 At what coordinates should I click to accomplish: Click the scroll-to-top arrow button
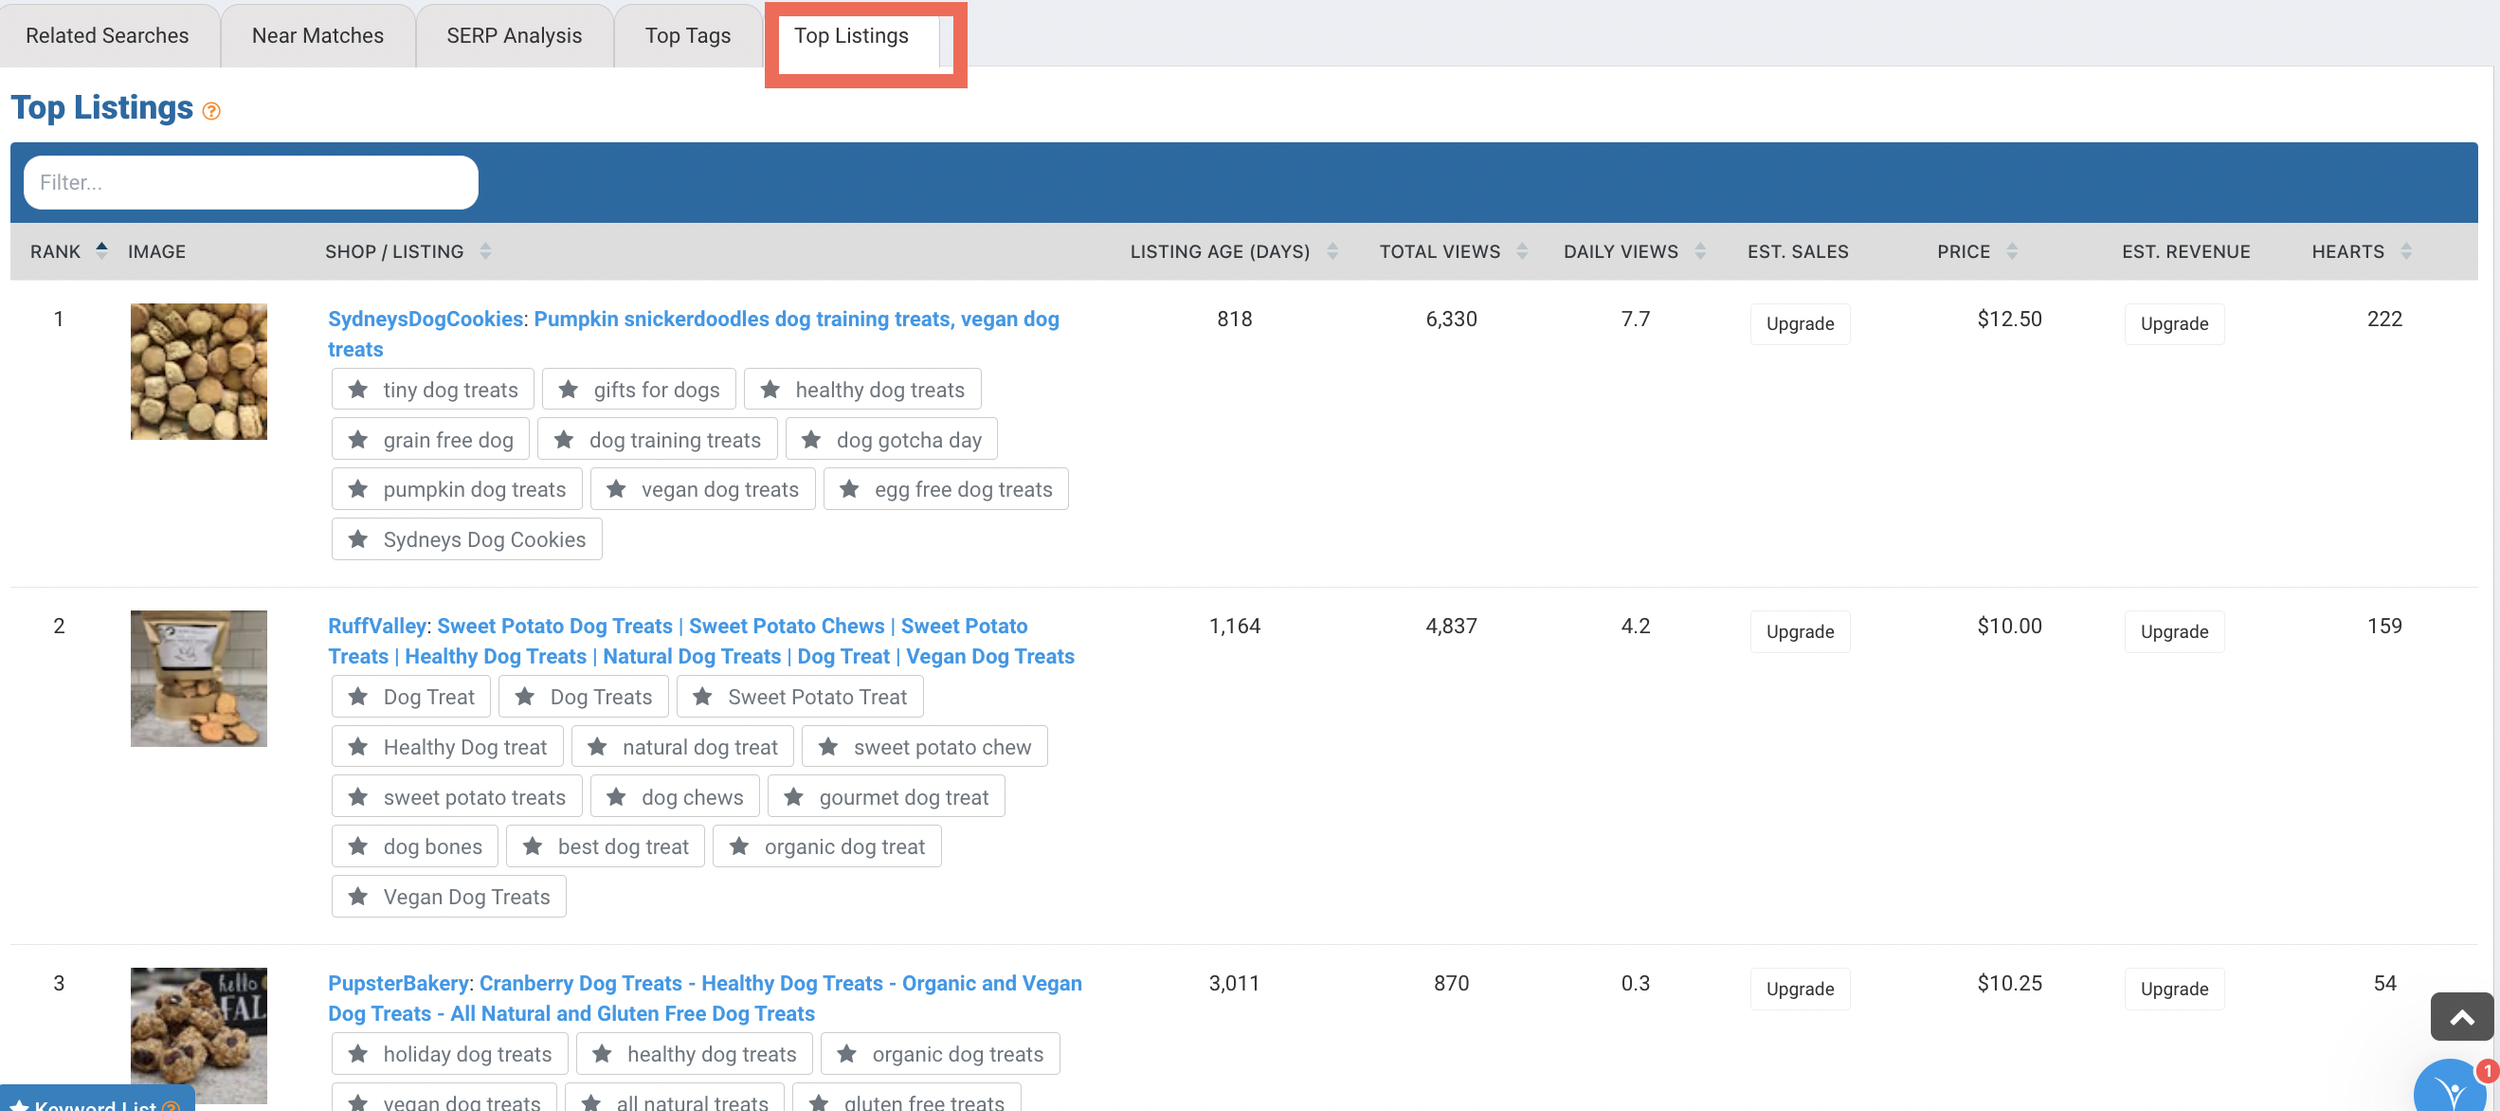click(2461, 1017)
